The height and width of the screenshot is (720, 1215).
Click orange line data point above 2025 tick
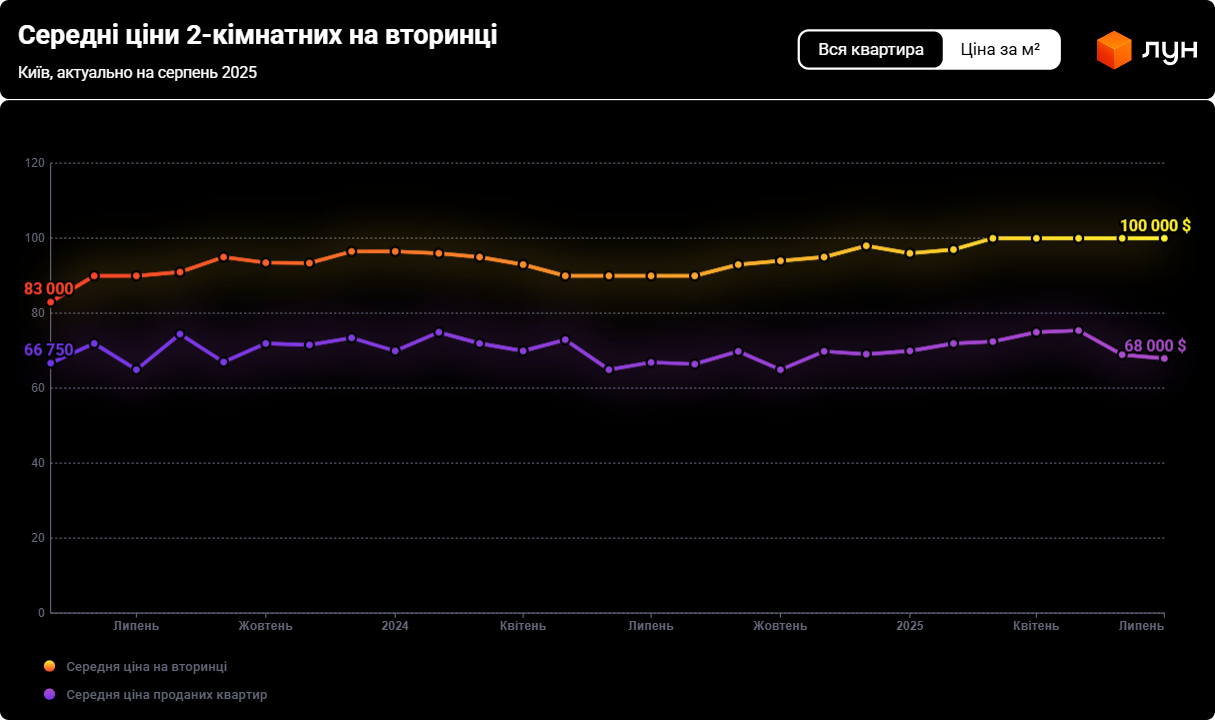click(909, 253)
